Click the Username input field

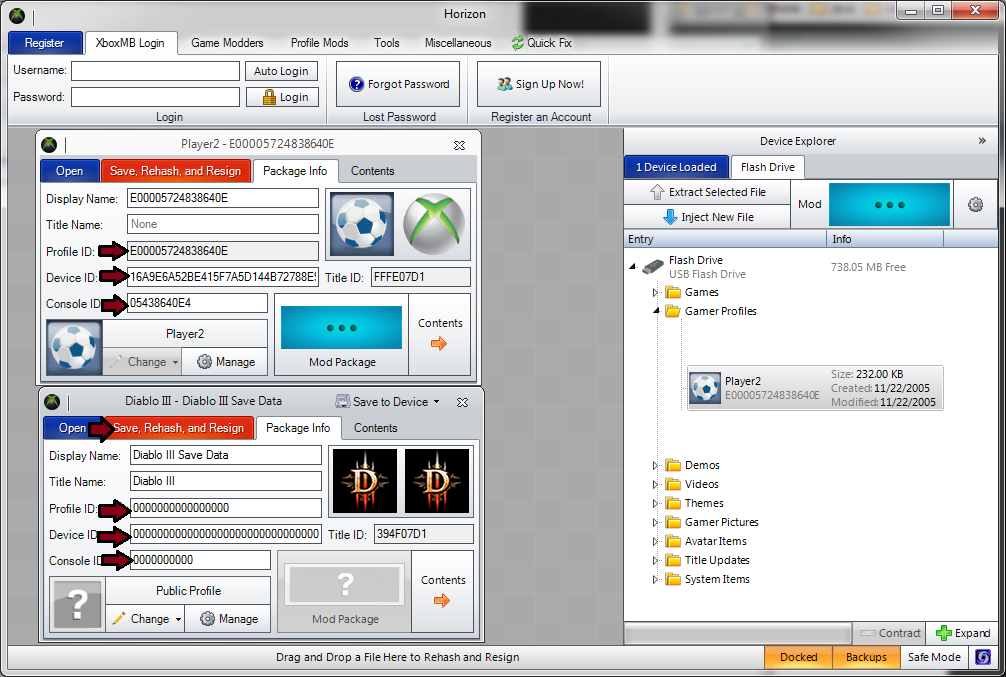click(155, 71)
